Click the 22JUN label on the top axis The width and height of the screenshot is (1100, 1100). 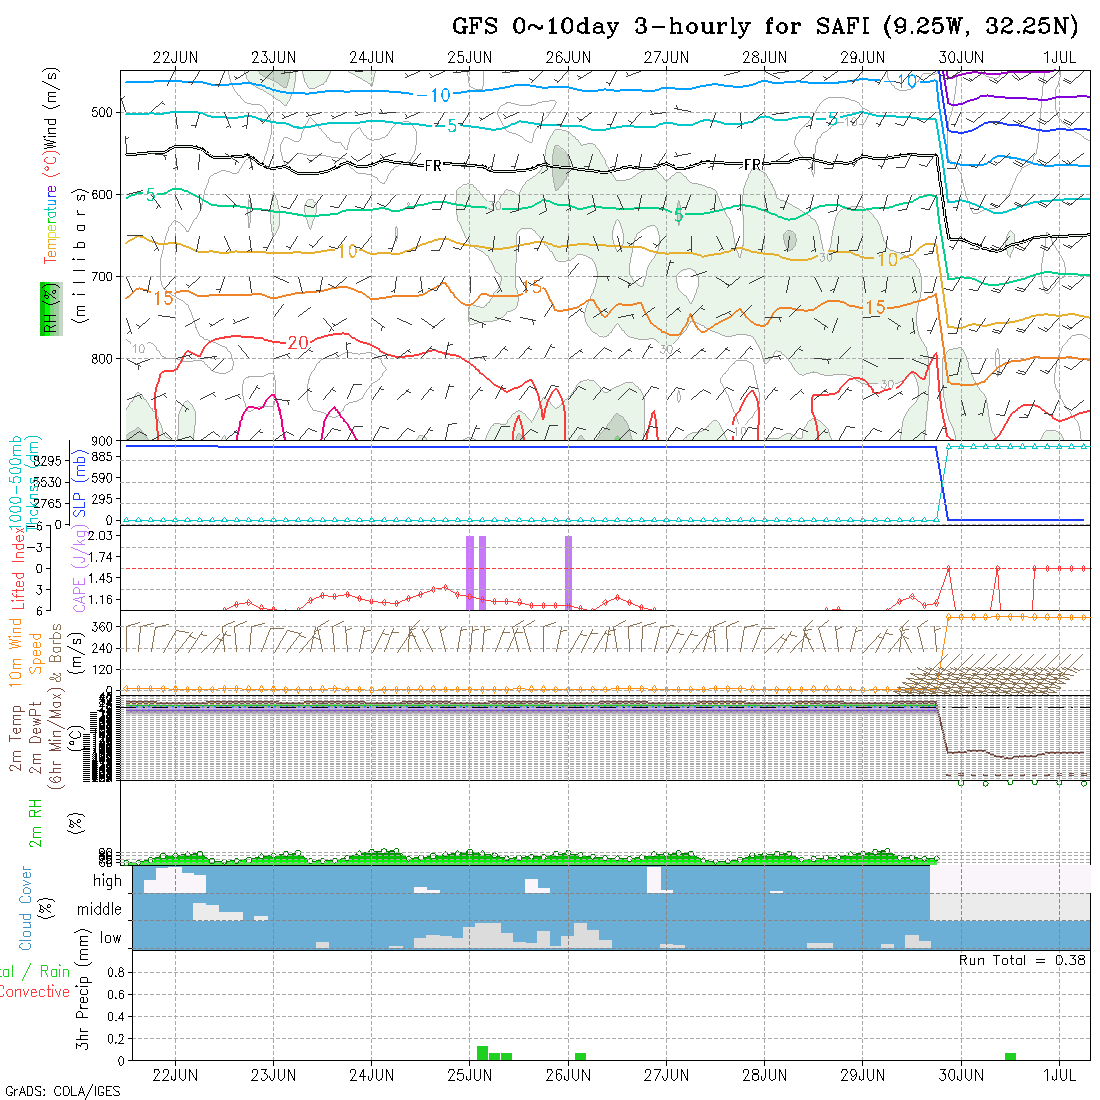pyautogui.click(x=175, y=58)
